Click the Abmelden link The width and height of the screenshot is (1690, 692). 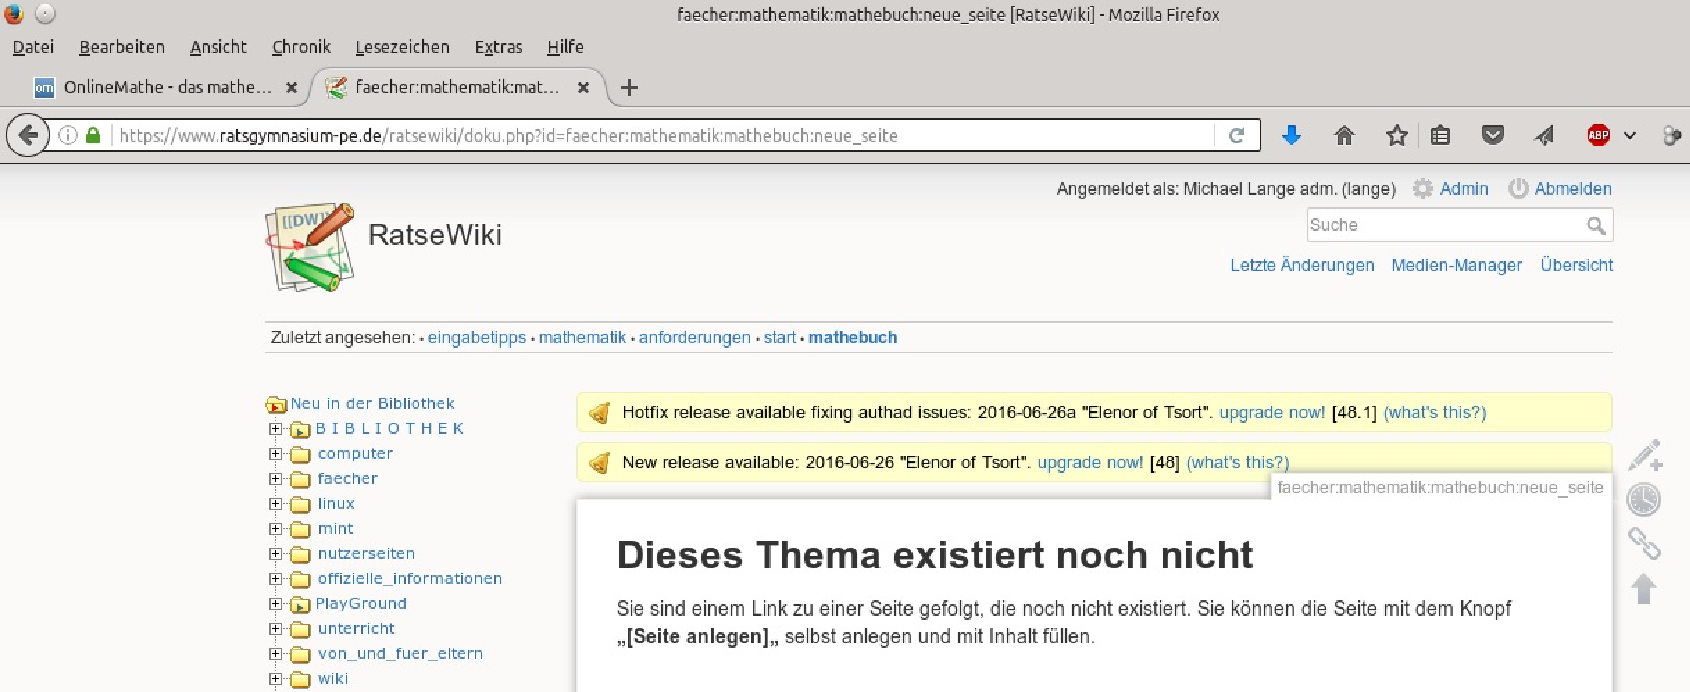coord(1572,188)
